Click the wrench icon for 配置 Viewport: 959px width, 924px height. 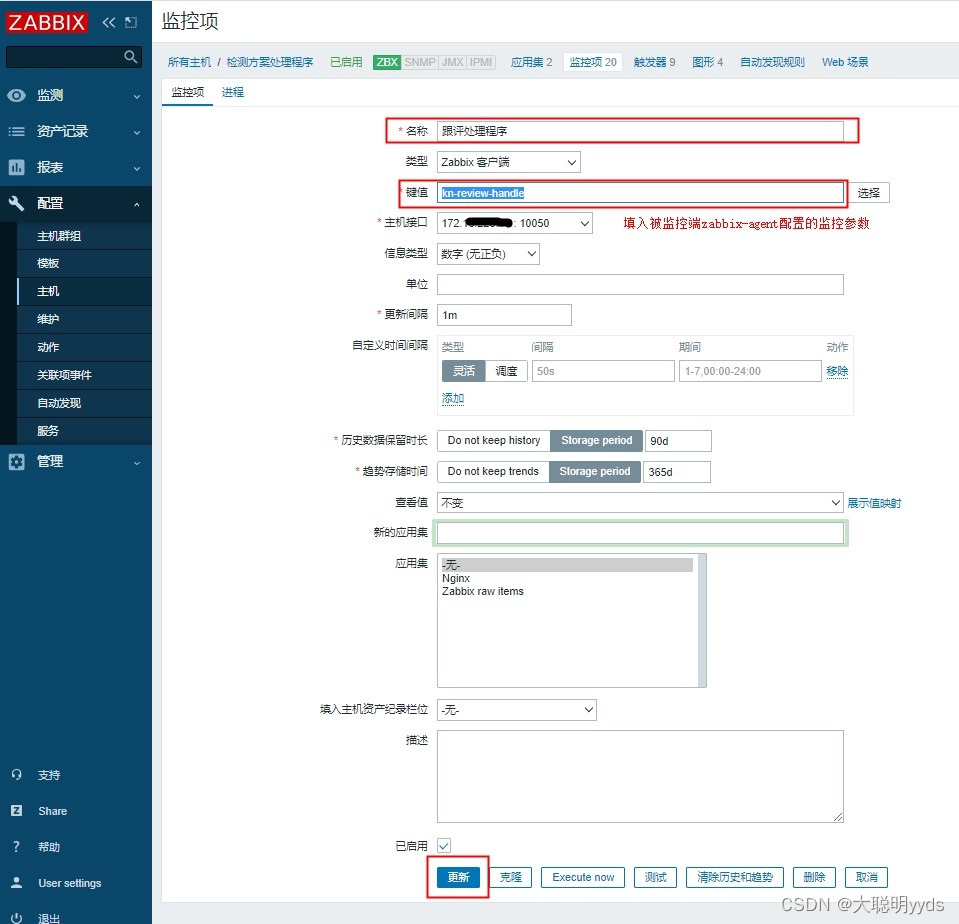(17, 203)
